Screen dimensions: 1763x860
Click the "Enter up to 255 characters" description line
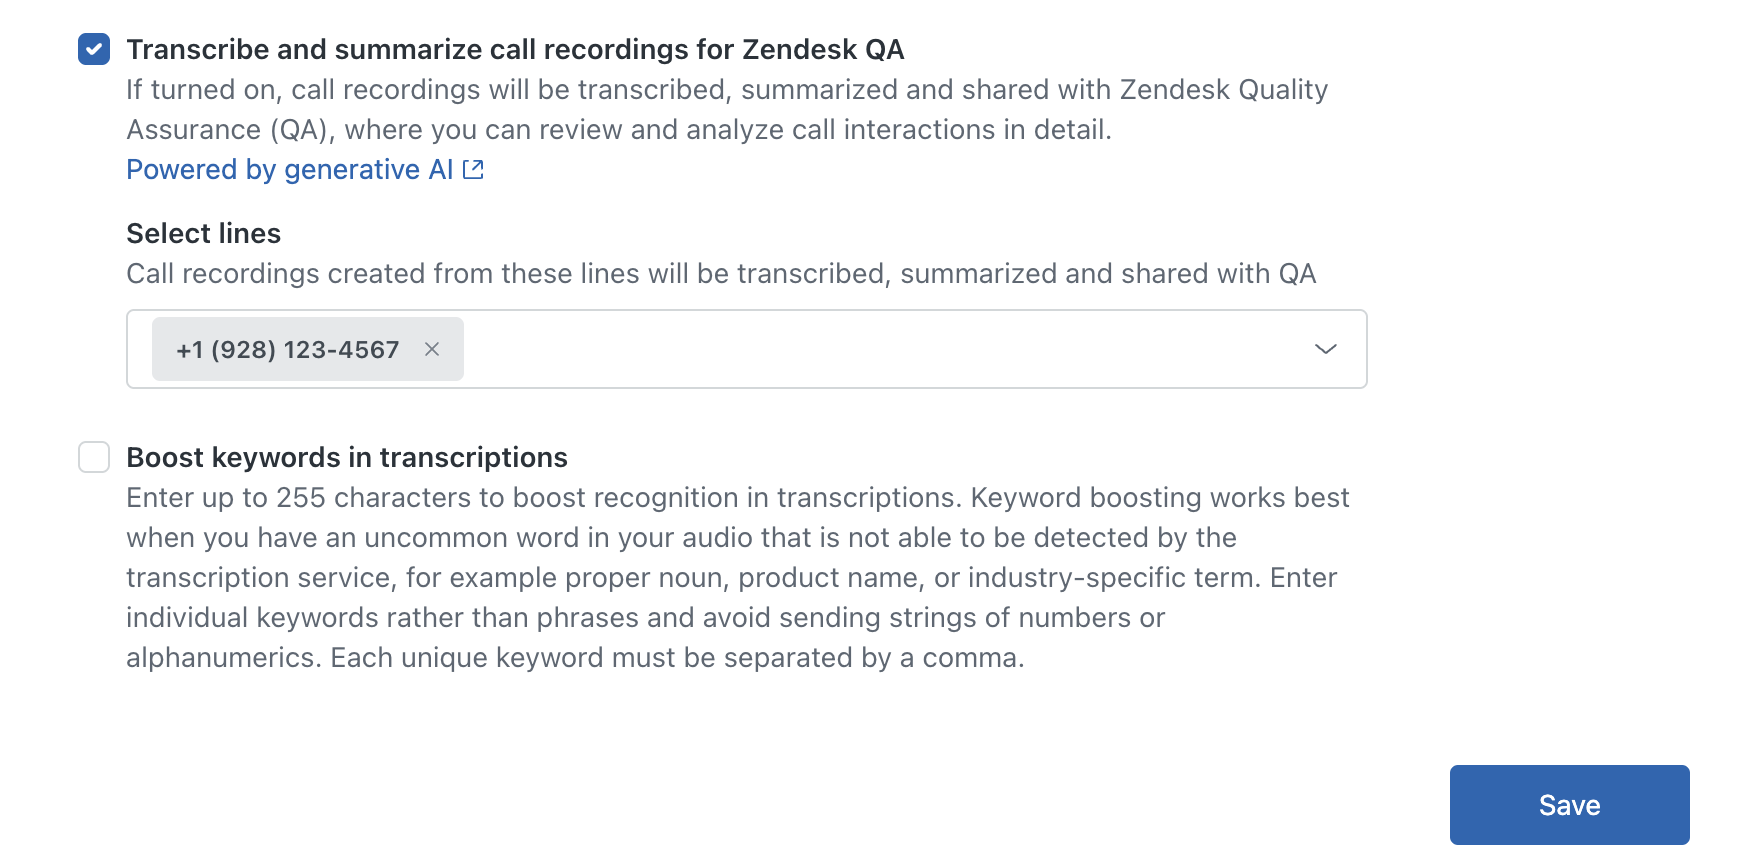(737, 498)
